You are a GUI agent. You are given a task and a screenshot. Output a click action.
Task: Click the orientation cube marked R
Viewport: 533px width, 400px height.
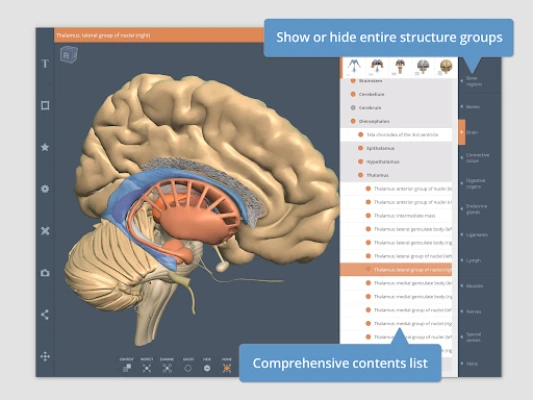click(x=69, y=55)
